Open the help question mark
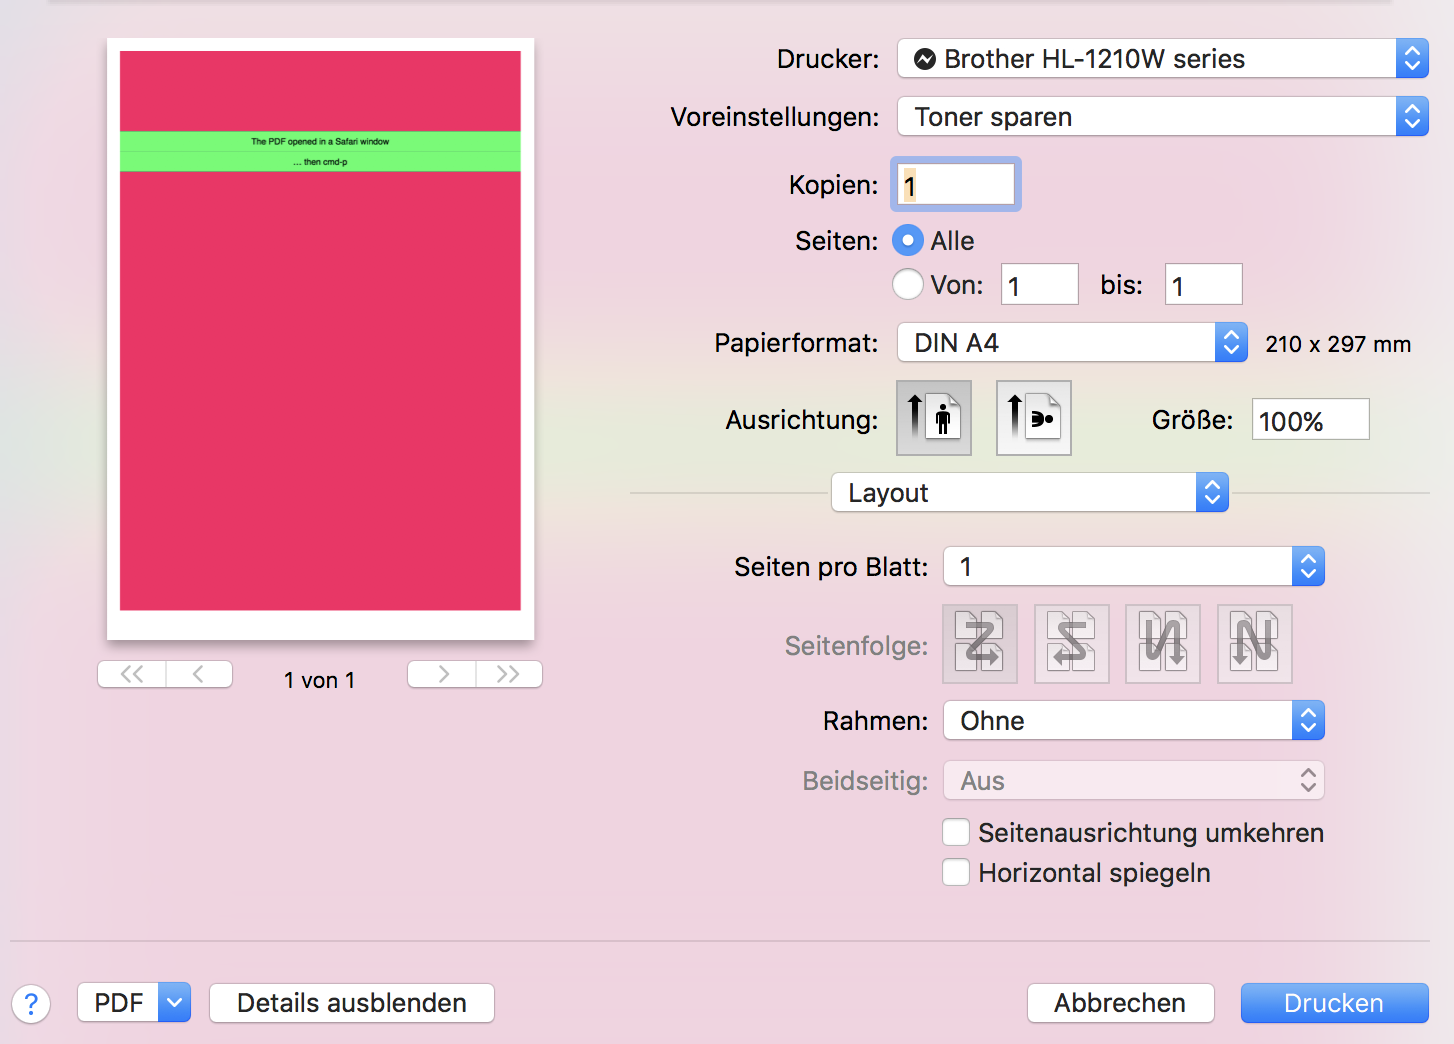Screen dimensions: 1454x1044 click(31, 1003)
